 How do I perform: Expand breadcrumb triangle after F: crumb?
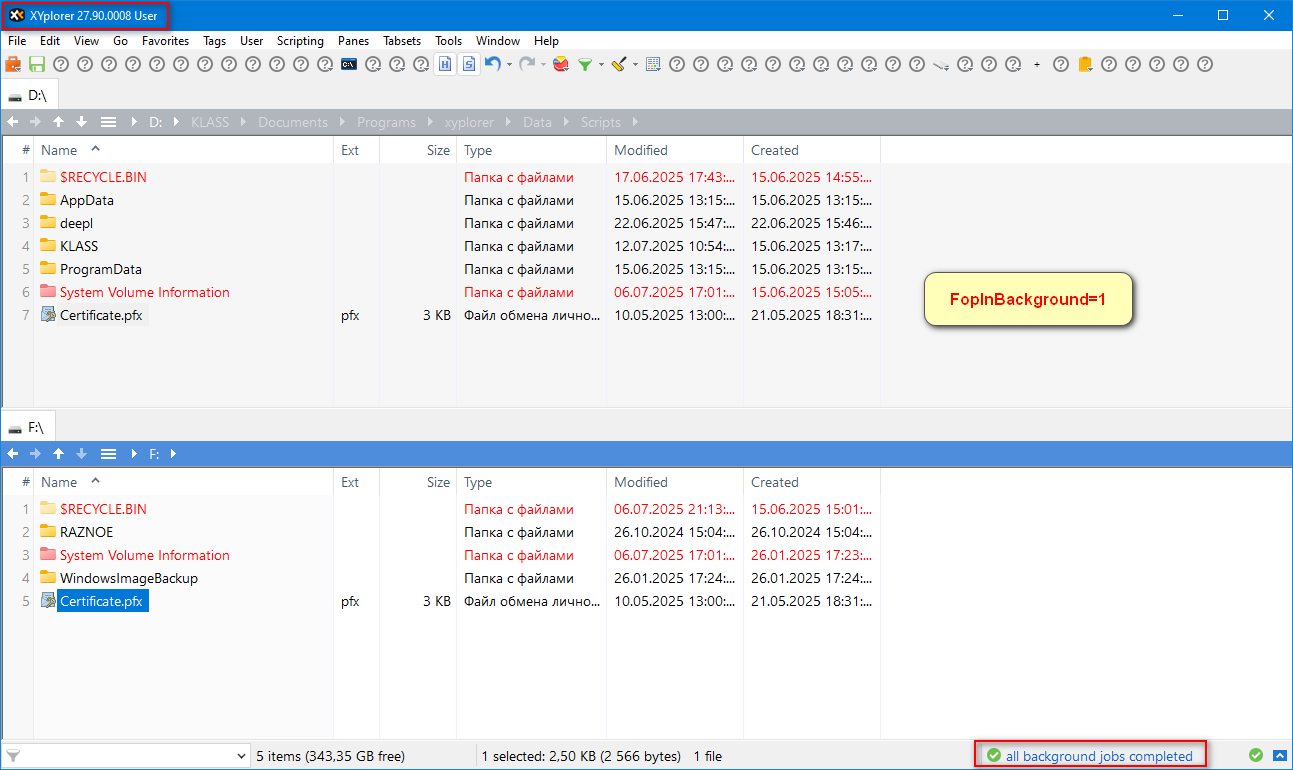point(172,453)
